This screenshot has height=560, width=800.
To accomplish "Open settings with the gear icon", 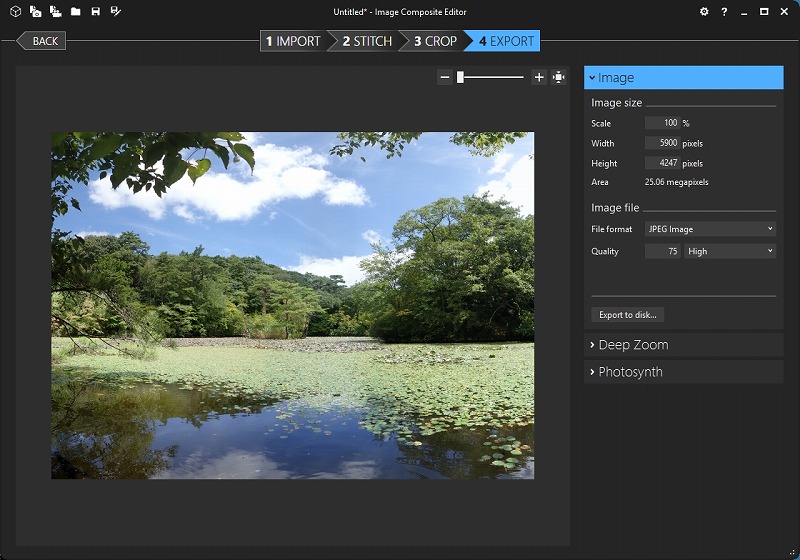I will [704, 11].
